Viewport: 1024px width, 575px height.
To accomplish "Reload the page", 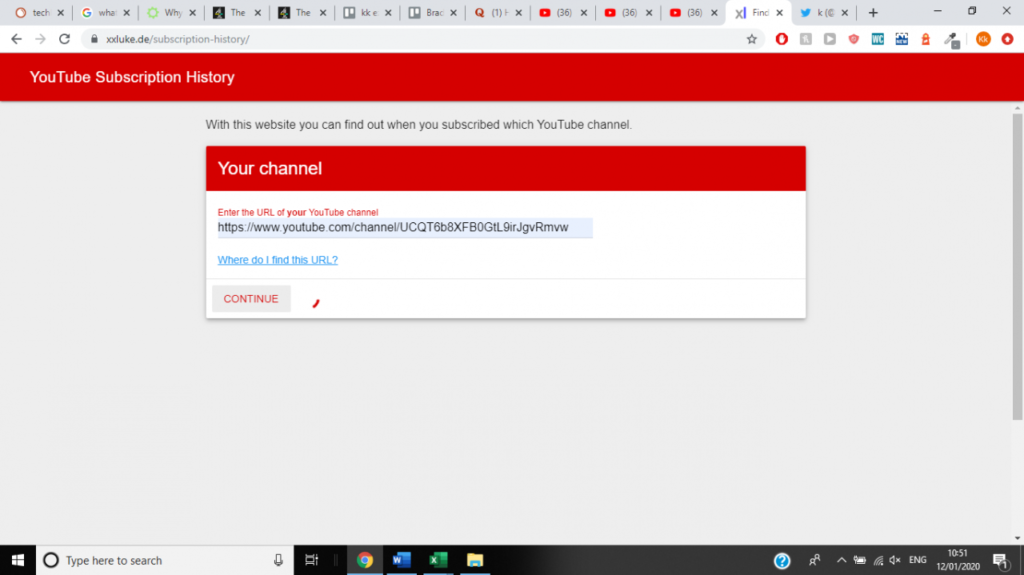I will (64, 39).
